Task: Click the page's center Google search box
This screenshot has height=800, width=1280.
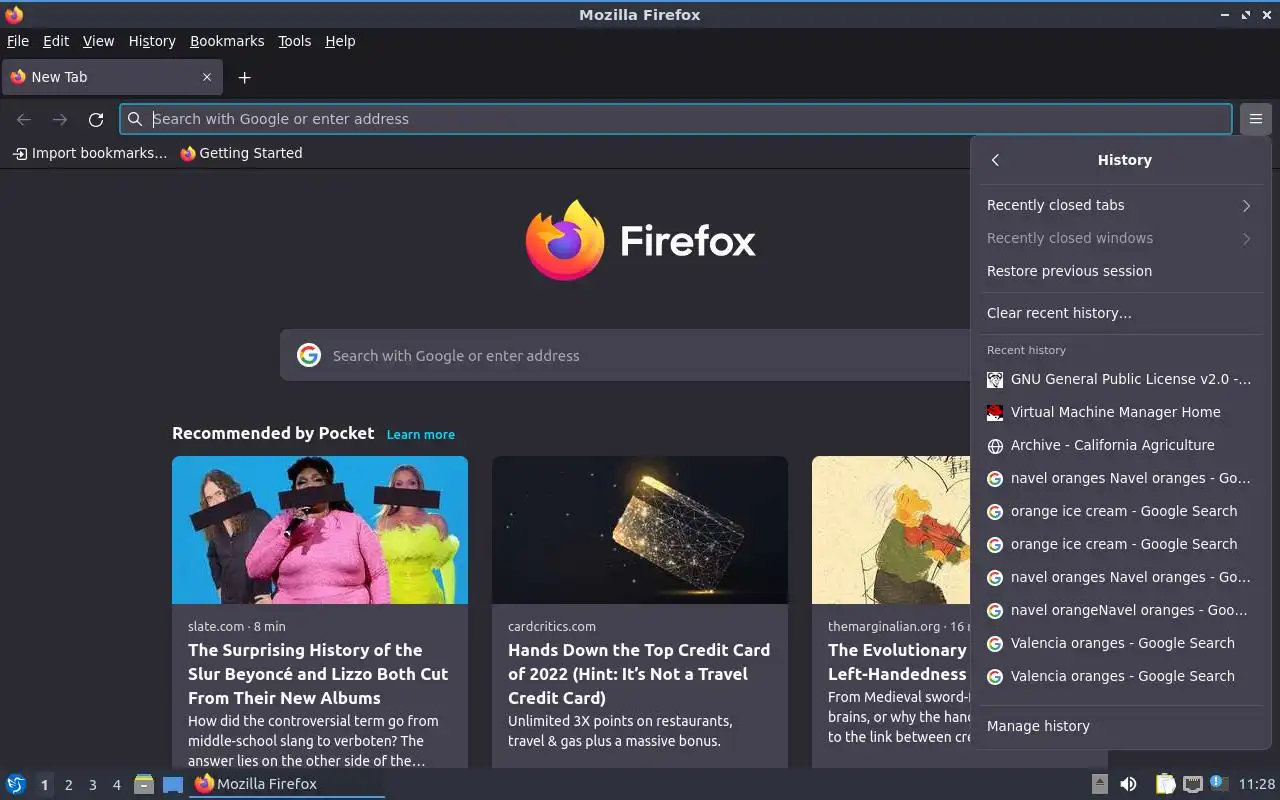Action: point(625,355)
